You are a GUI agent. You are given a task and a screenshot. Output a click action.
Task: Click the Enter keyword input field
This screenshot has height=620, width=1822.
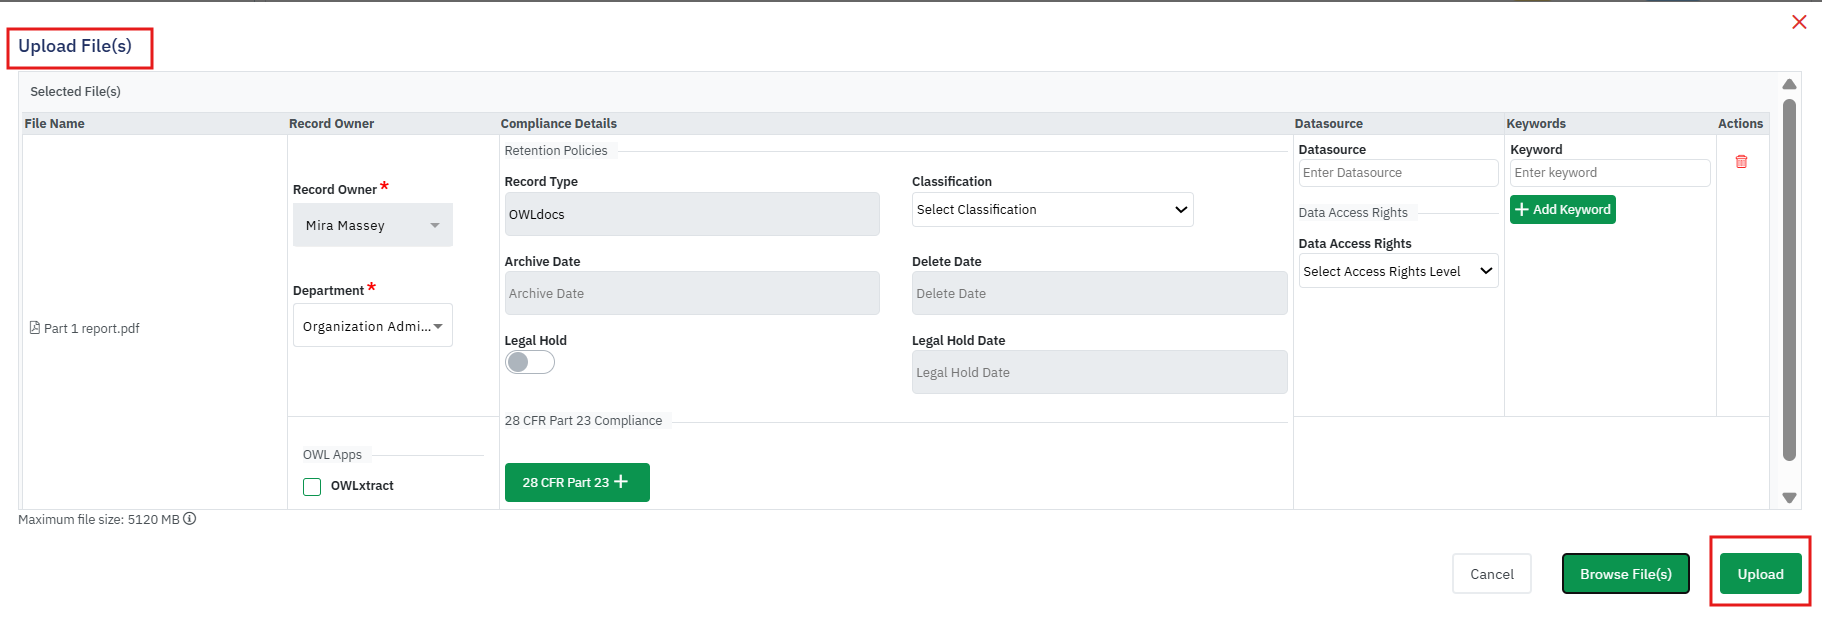pyautogui.click(x=1610, y=173)
